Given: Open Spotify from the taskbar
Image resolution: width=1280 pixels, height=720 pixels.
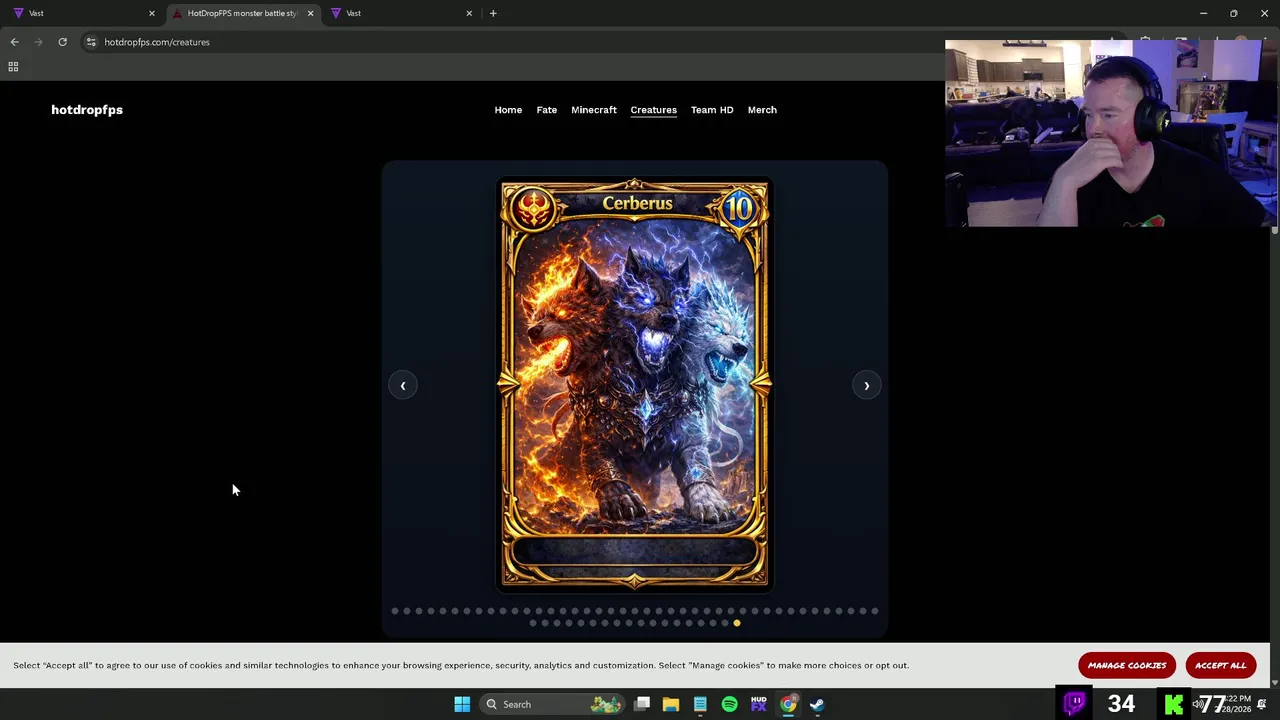Looking at the screenshot, I should tap(729, 704).
